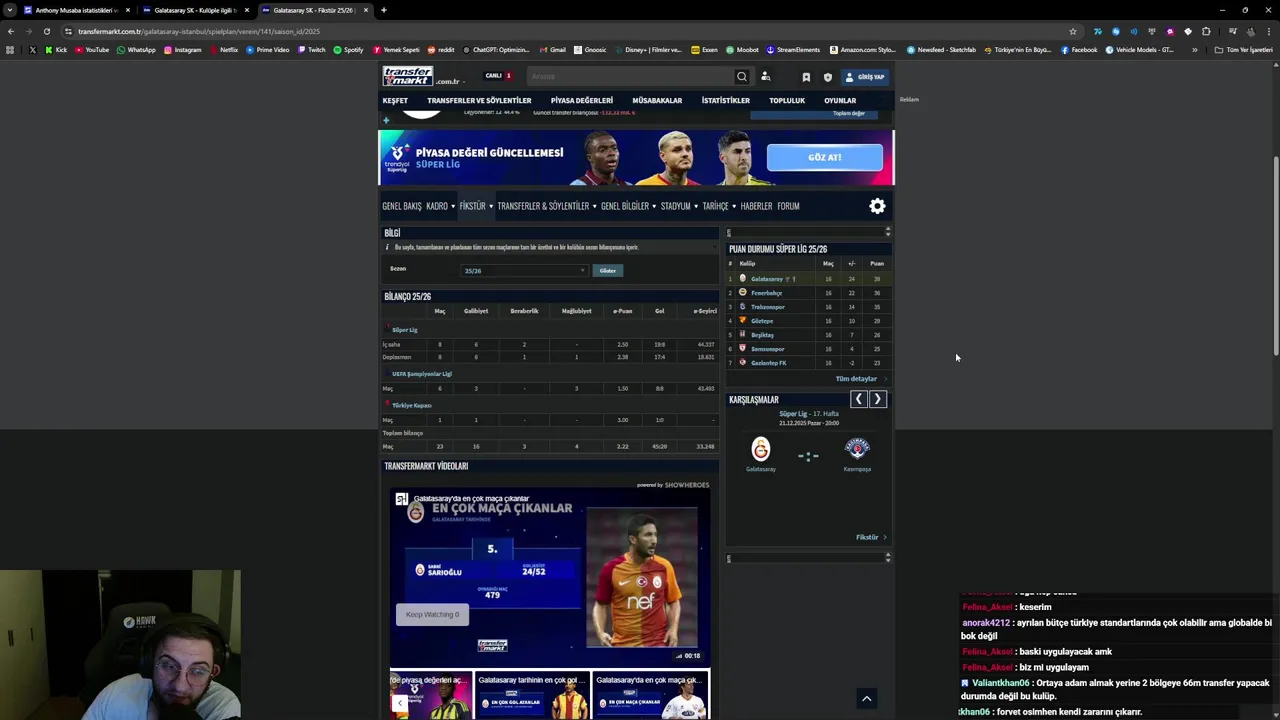Open Müsabakalar in main navigation
This screenshot has width=1280, height=720.
657,100
